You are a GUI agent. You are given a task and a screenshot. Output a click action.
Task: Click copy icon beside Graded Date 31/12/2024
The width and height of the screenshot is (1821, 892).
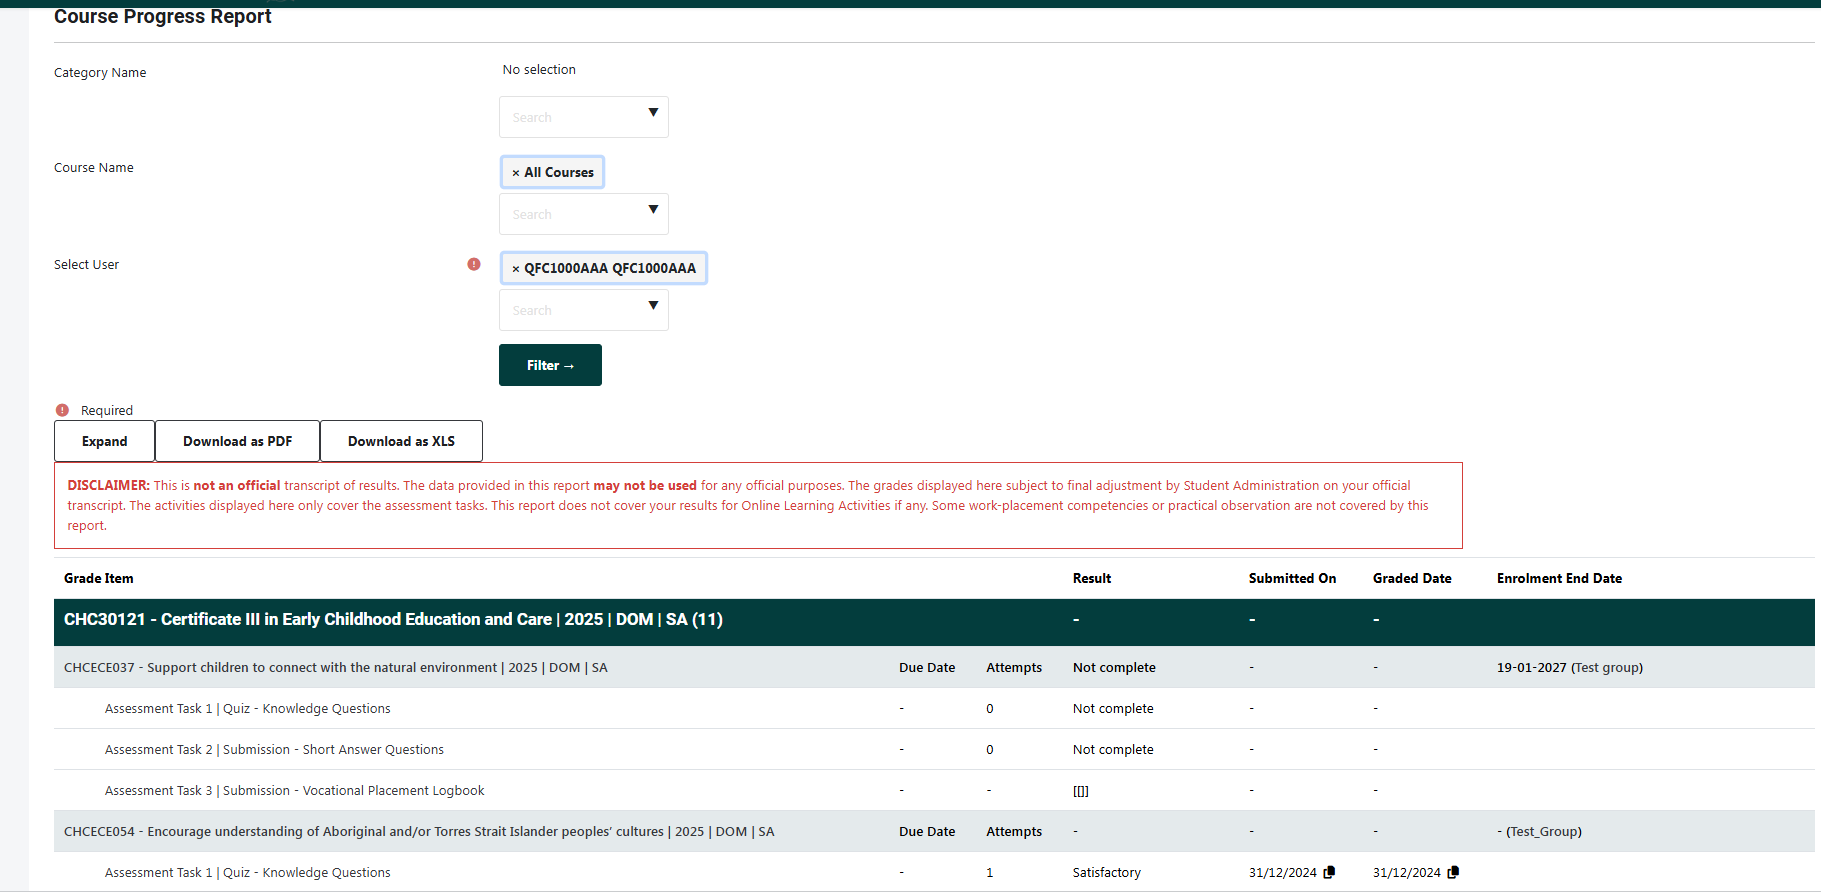pos(1453,872)
